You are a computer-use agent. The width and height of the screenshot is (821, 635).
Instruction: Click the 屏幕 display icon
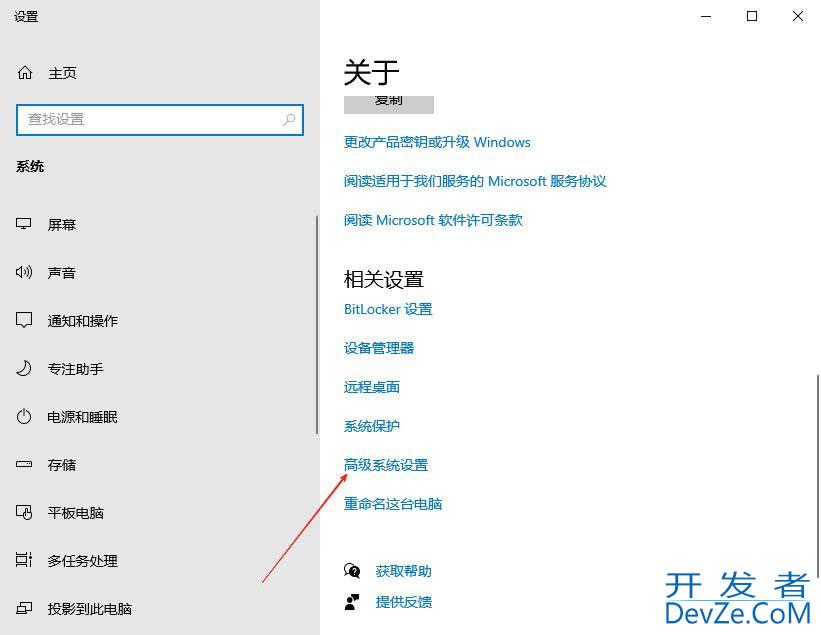(24, 225)
